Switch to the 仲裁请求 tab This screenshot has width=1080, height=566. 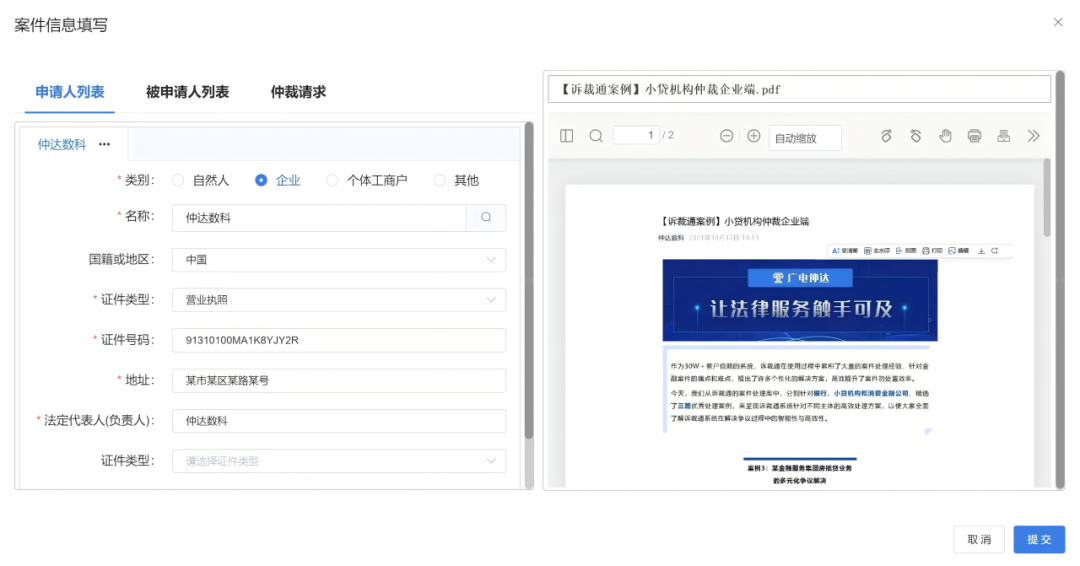pos(298,92)
